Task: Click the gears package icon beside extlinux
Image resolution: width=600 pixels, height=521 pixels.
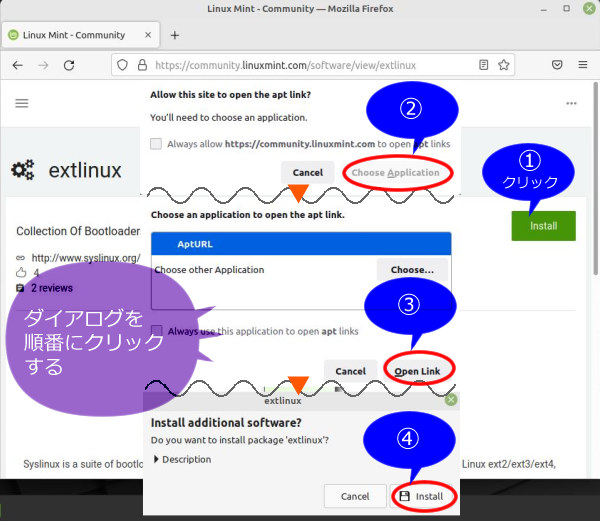Action: point(23,170)
